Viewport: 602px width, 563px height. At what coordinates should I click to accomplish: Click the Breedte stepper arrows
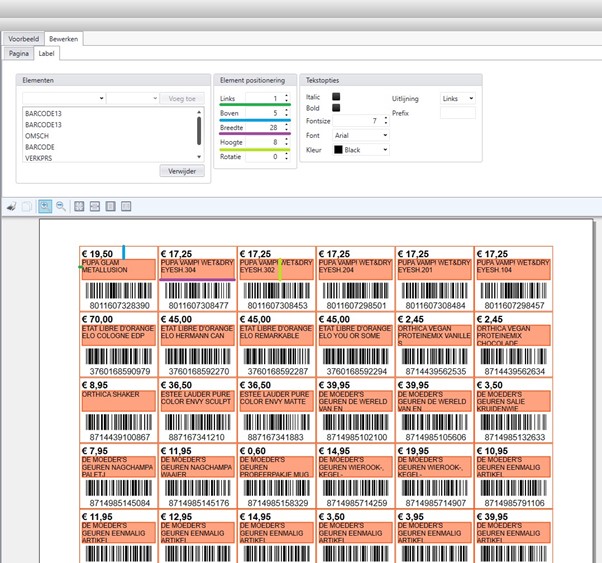[x=286, y=128]
